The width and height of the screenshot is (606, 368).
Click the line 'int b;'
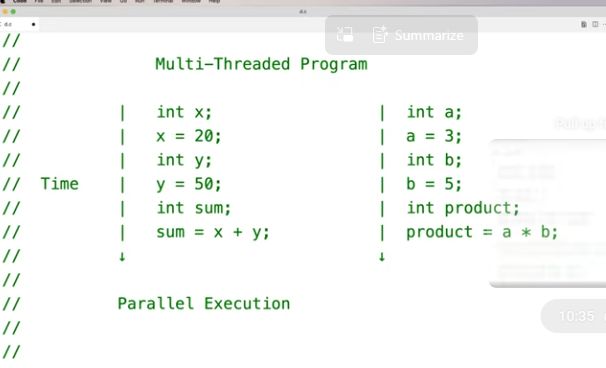click(434, 160)
